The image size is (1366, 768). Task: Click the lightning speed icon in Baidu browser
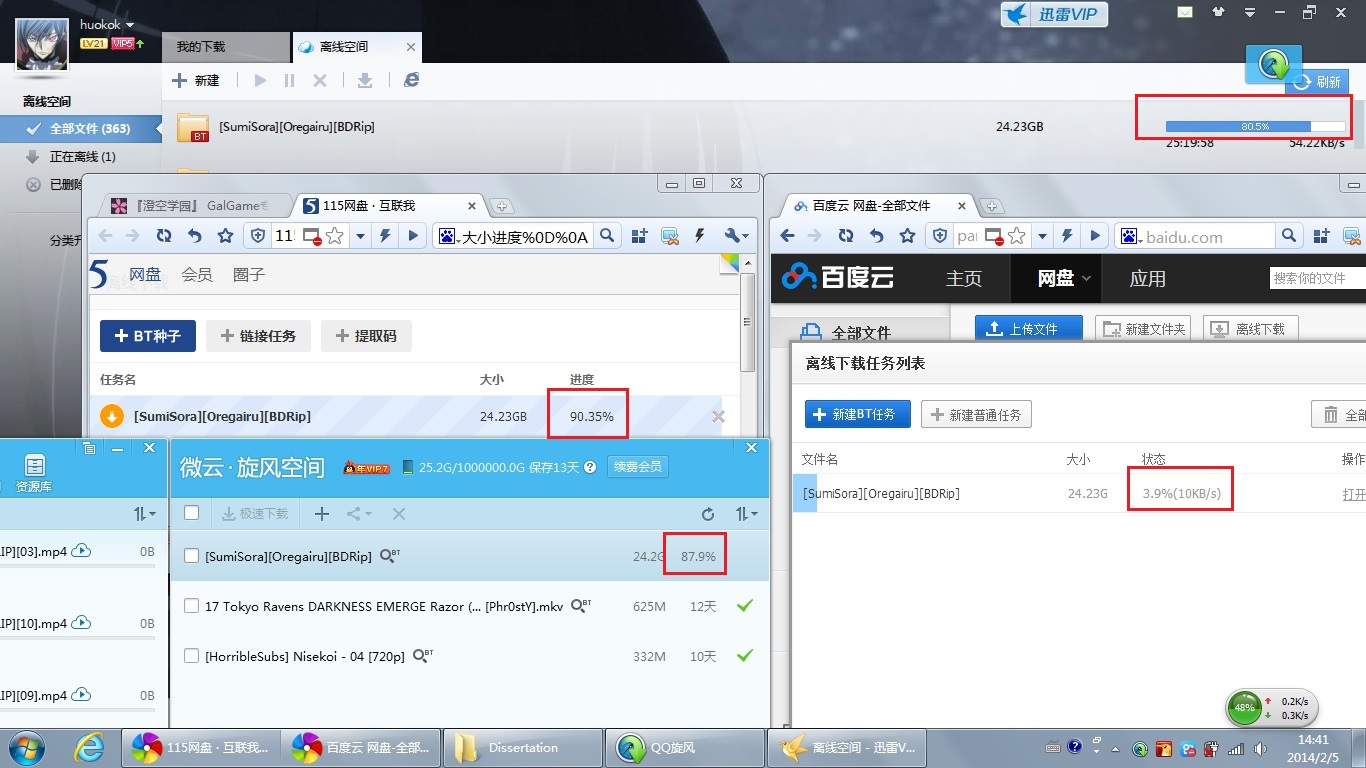coord(1067,236)
